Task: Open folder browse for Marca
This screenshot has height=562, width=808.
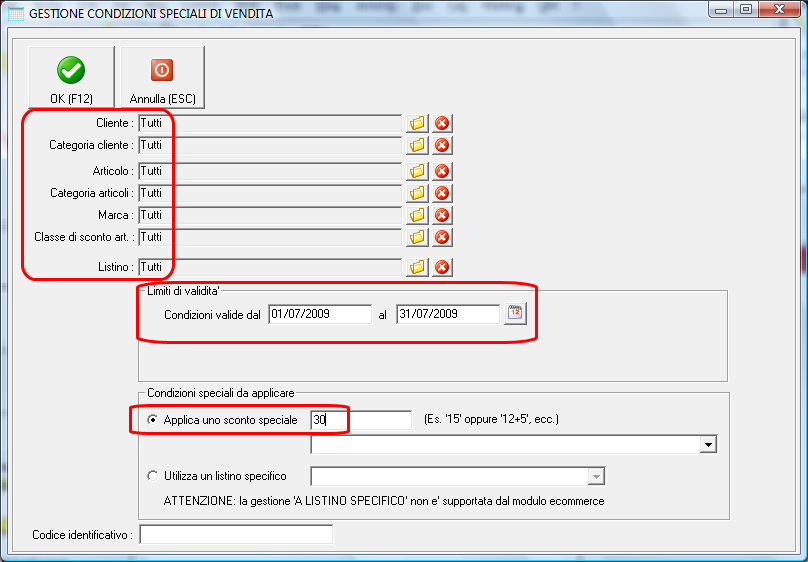Action: tap(417, 215)
